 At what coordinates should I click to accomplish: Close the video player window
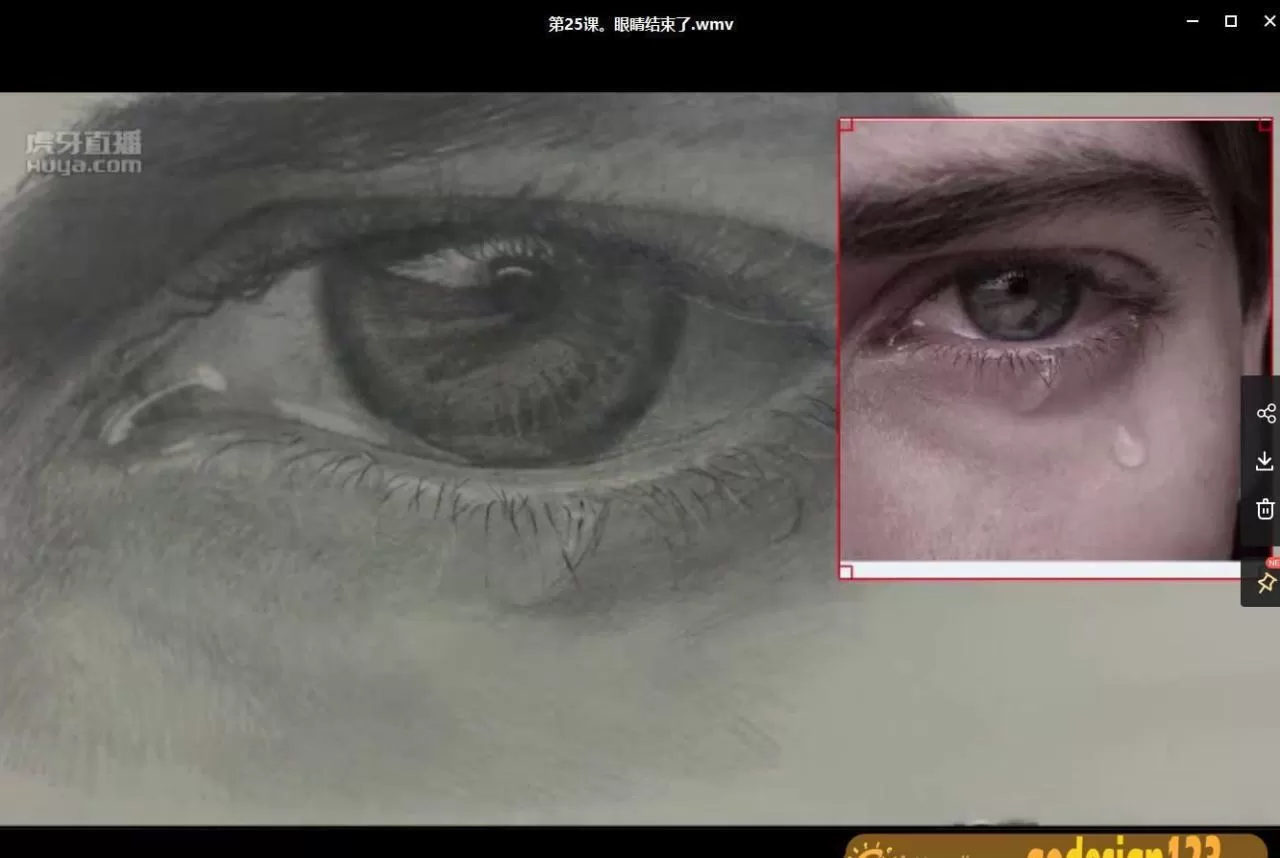coord(1269,21)
